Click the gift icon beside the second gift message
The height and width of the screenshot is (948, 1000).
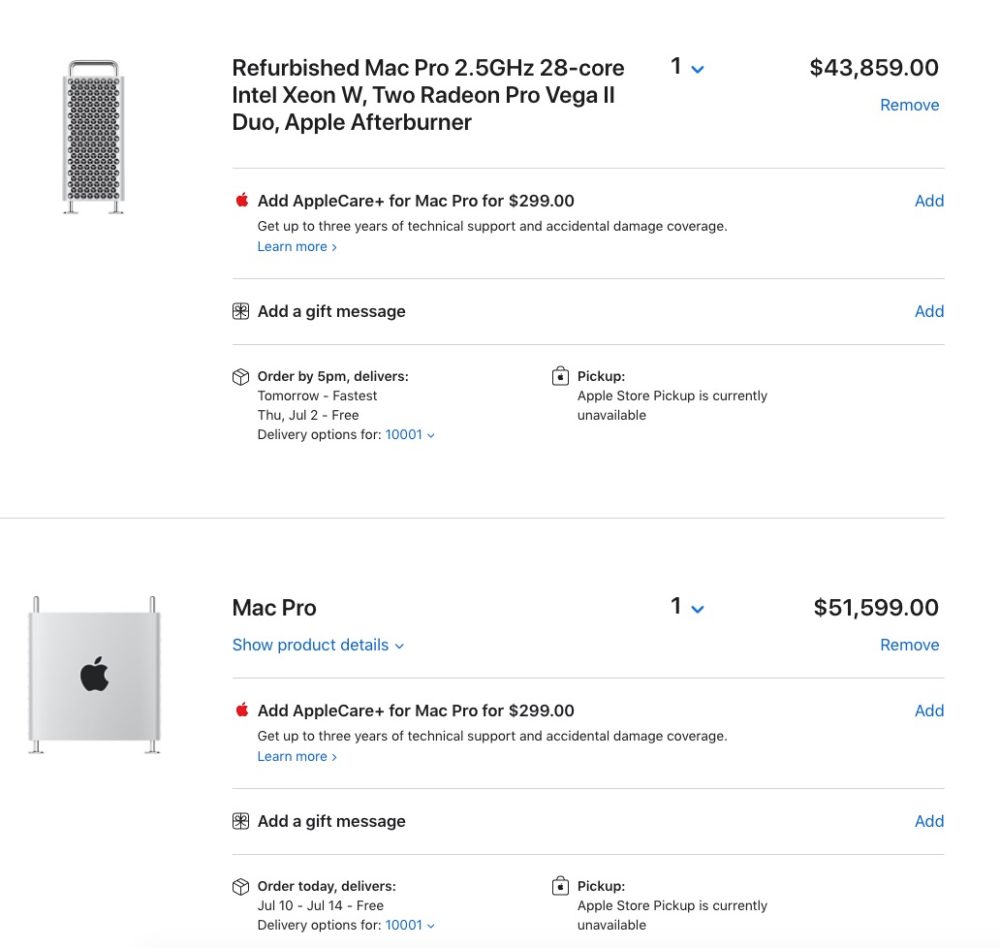[x=240, y=821]
